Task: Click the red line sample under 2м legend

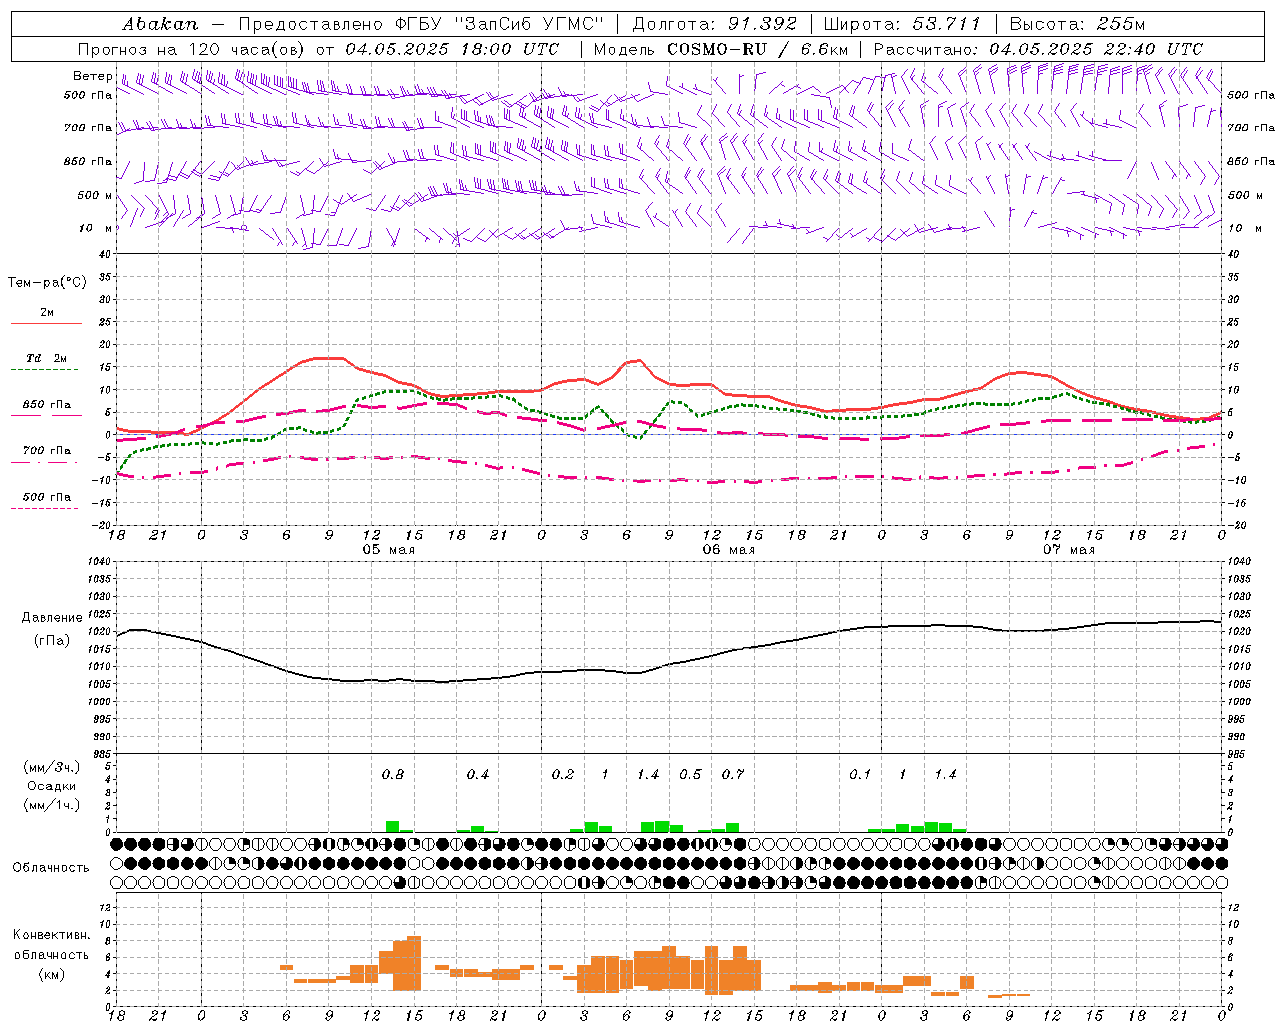Action: point(46,323)
